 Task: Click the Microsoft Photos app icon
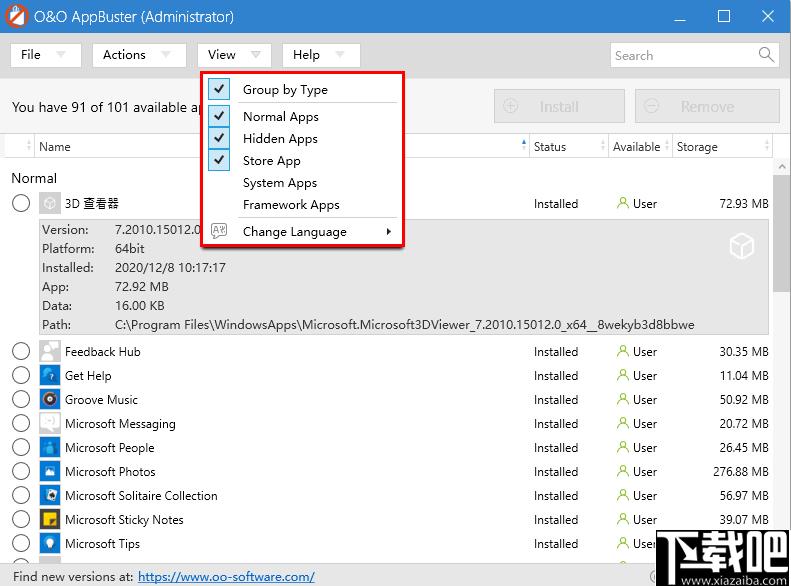click(49, 472)
